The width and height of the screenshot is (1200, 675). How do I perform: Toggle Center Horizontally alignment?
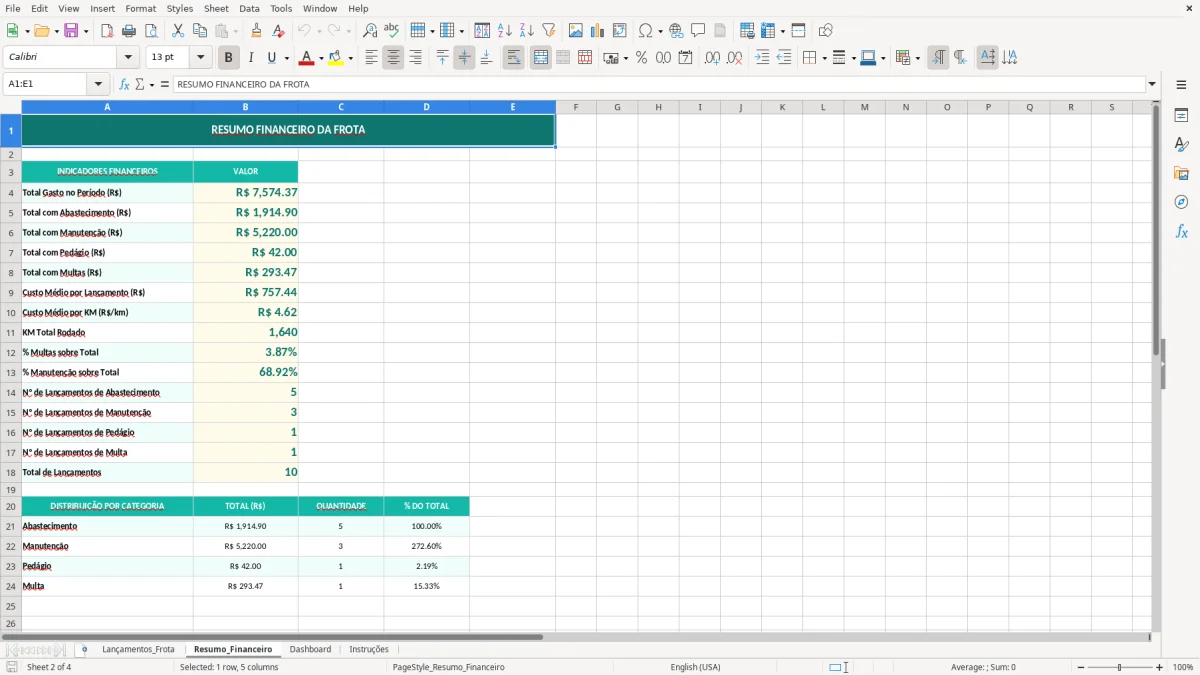click(393, 58)
